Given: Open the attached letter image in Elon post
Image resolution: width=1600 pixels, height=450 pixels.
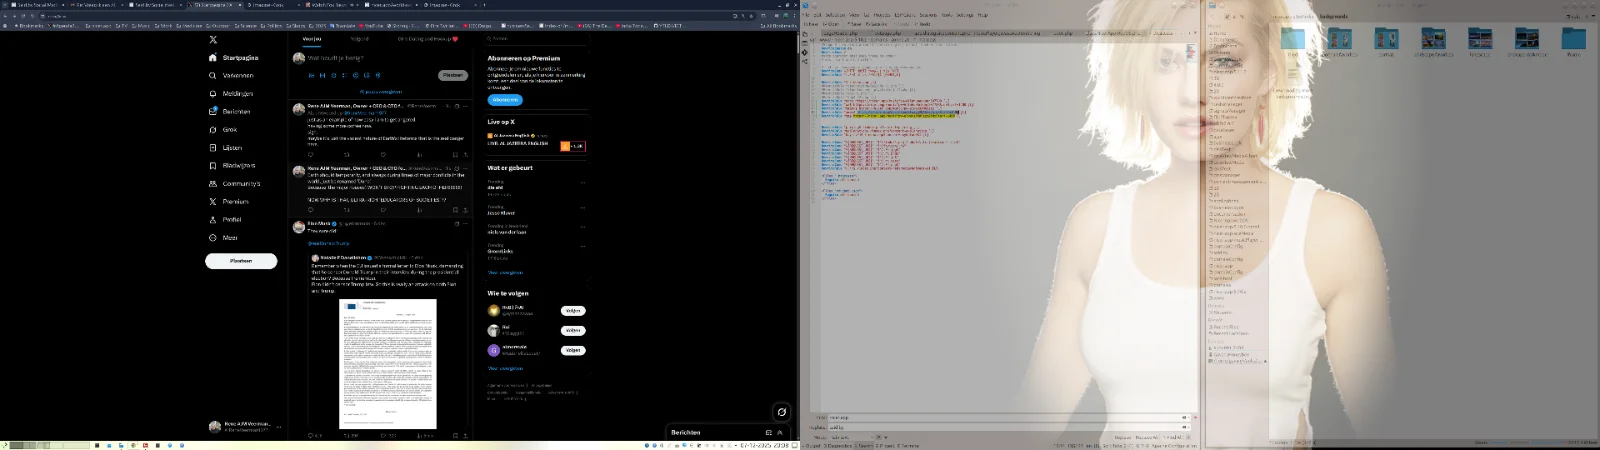Looking at the screenshot, I should 388,363.
